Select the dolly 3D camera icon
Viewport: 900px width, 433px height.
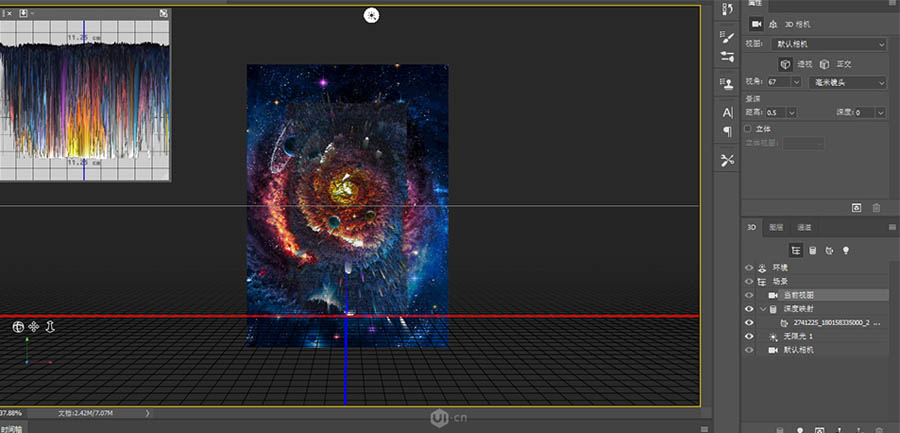49,327
